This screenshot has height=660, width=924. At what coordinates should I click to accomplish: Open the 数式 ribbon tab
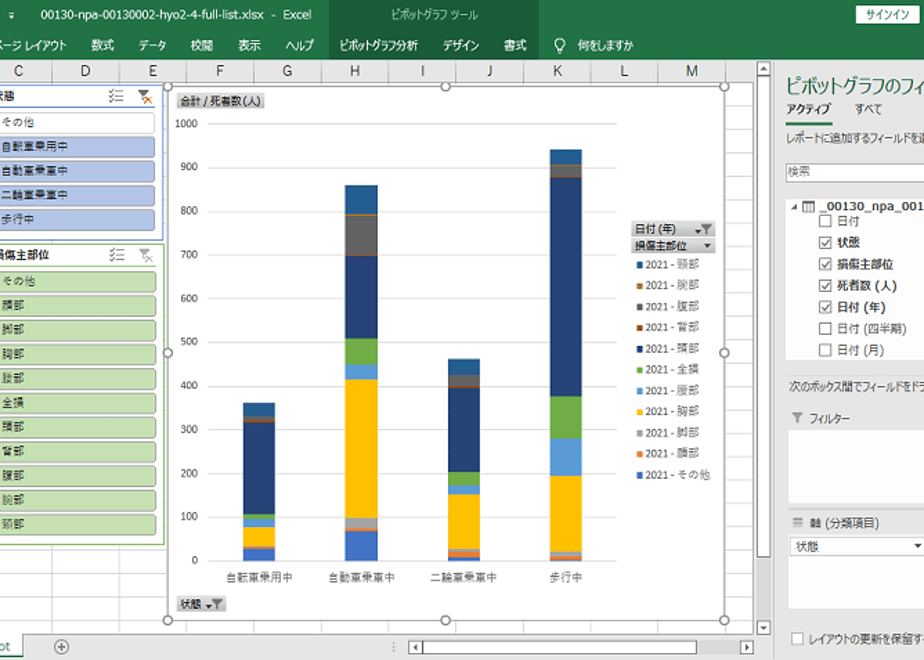pyautogui.click(x=103, y=45)
